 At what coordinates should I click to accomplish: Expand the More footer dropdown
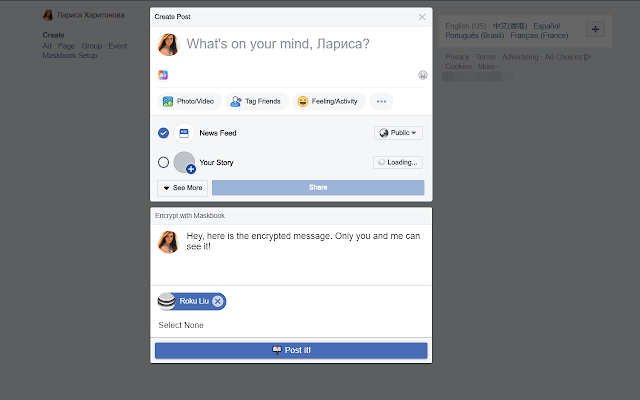pyautogui.click(x=489, y=67)
